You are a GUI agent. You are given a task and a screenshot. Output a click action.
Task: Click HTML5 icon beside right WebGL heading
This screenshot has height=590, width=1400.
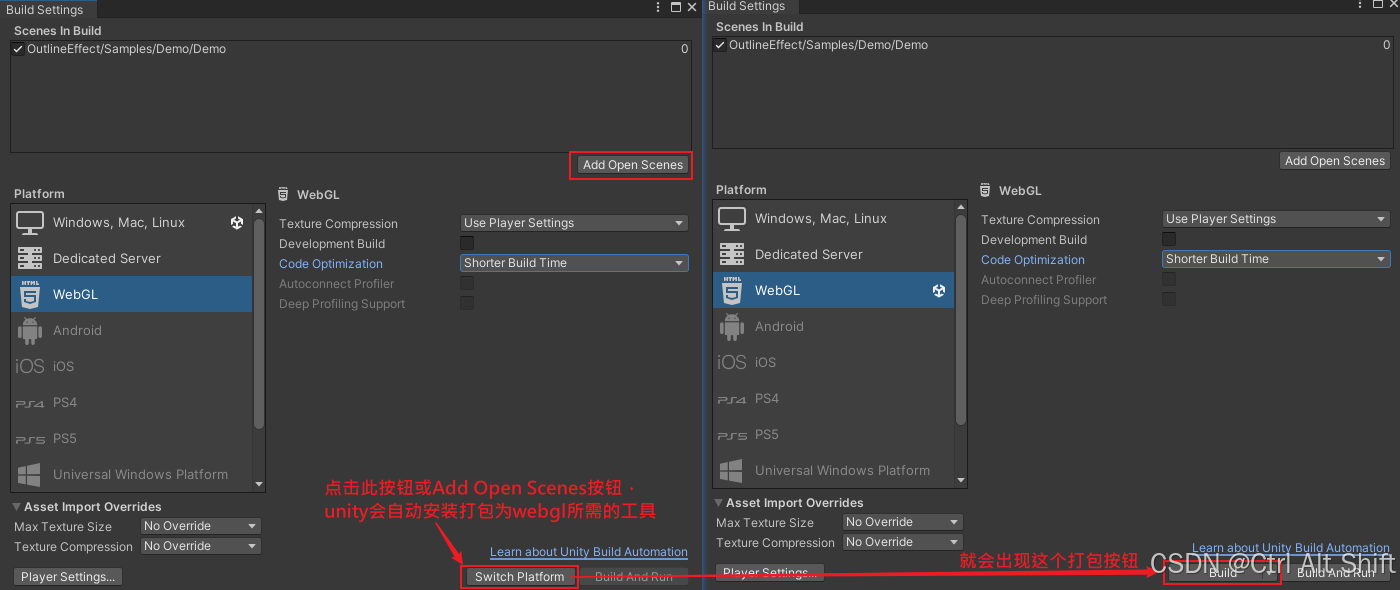click(986, 190)
